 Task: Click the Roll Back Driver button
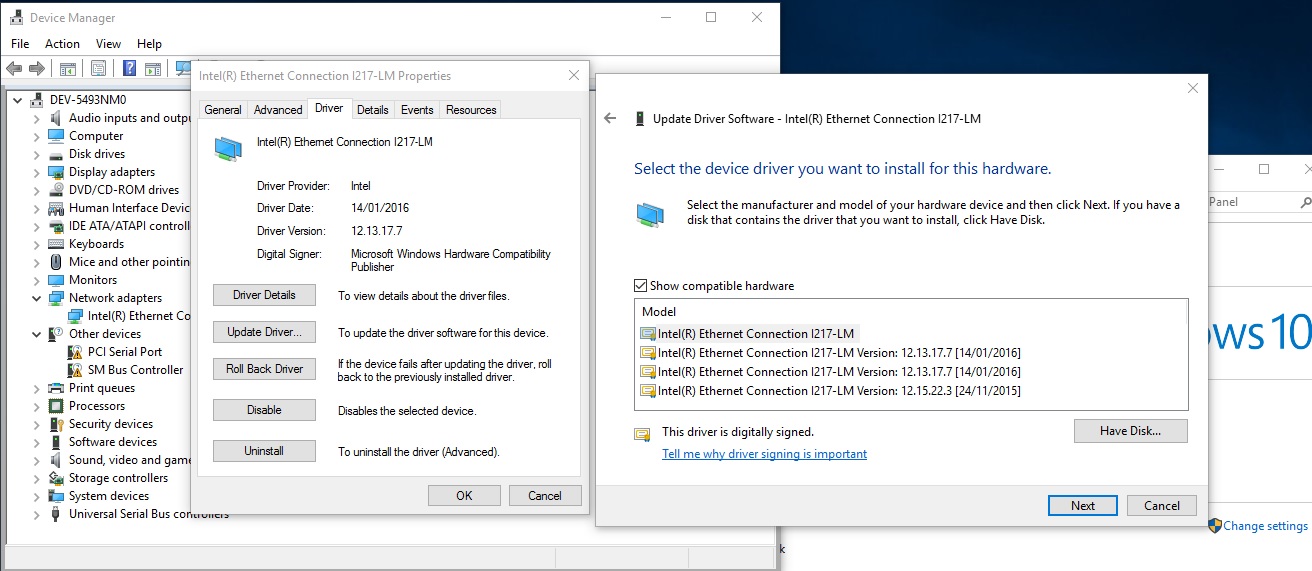coord(264,369)
